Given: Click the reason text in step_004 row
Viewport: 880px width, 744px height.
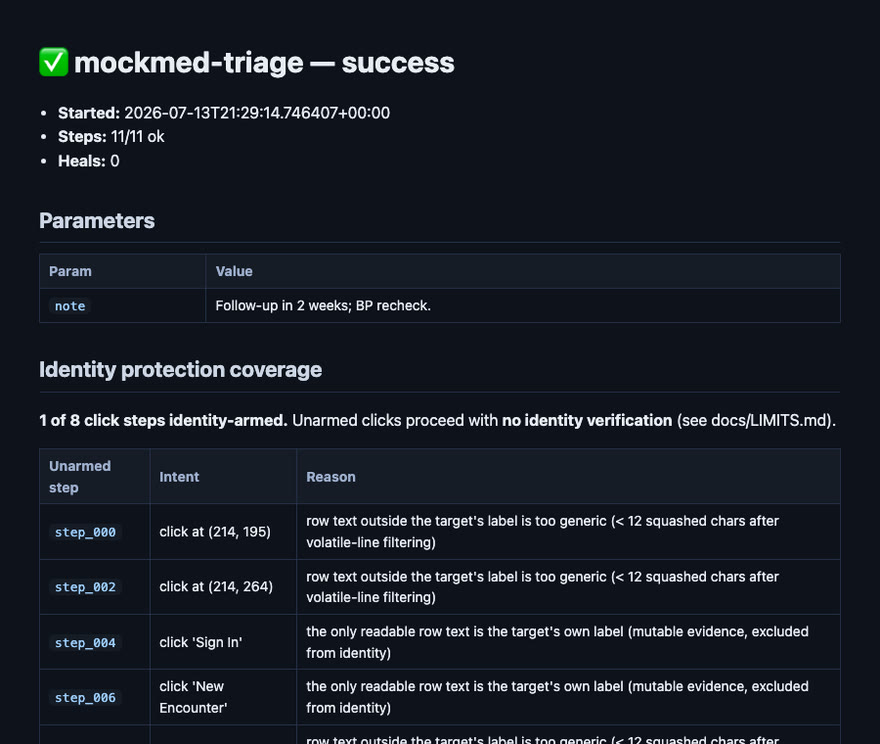Looking at the screenshot, I should tap(557, 642).
